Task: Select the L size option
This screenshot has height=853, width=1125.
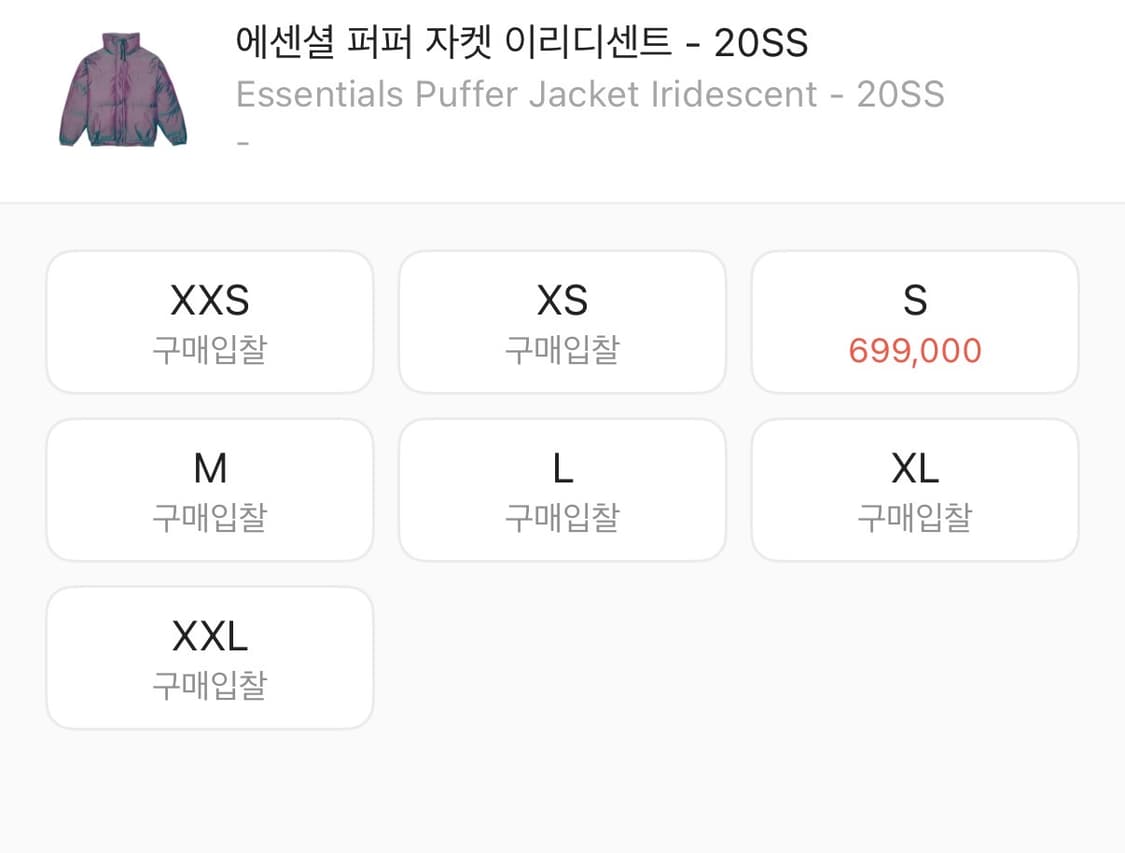Action: click(562, 488)
